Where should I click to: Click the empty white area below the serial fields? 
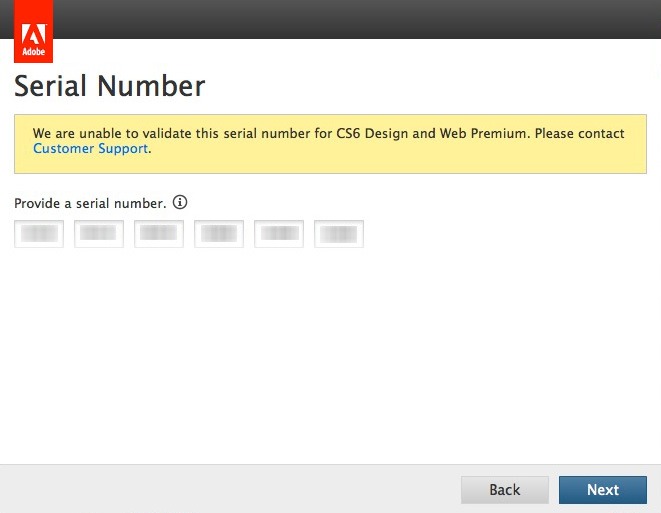coord(330,360)
